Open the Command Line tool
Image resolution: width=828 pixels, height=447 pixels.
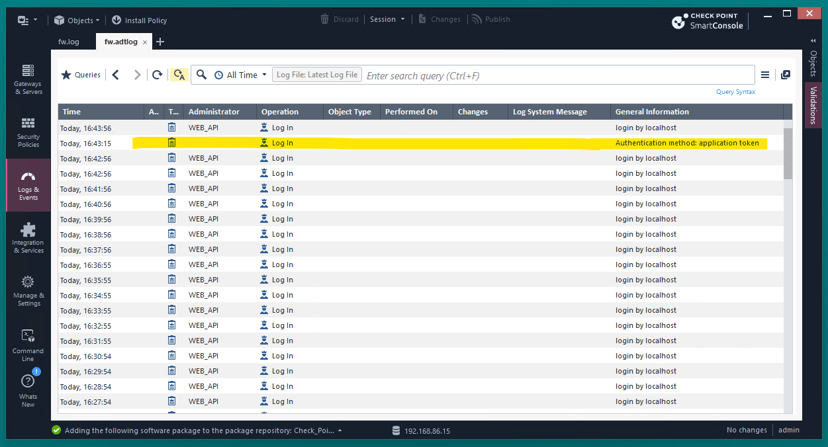(28, 344)
